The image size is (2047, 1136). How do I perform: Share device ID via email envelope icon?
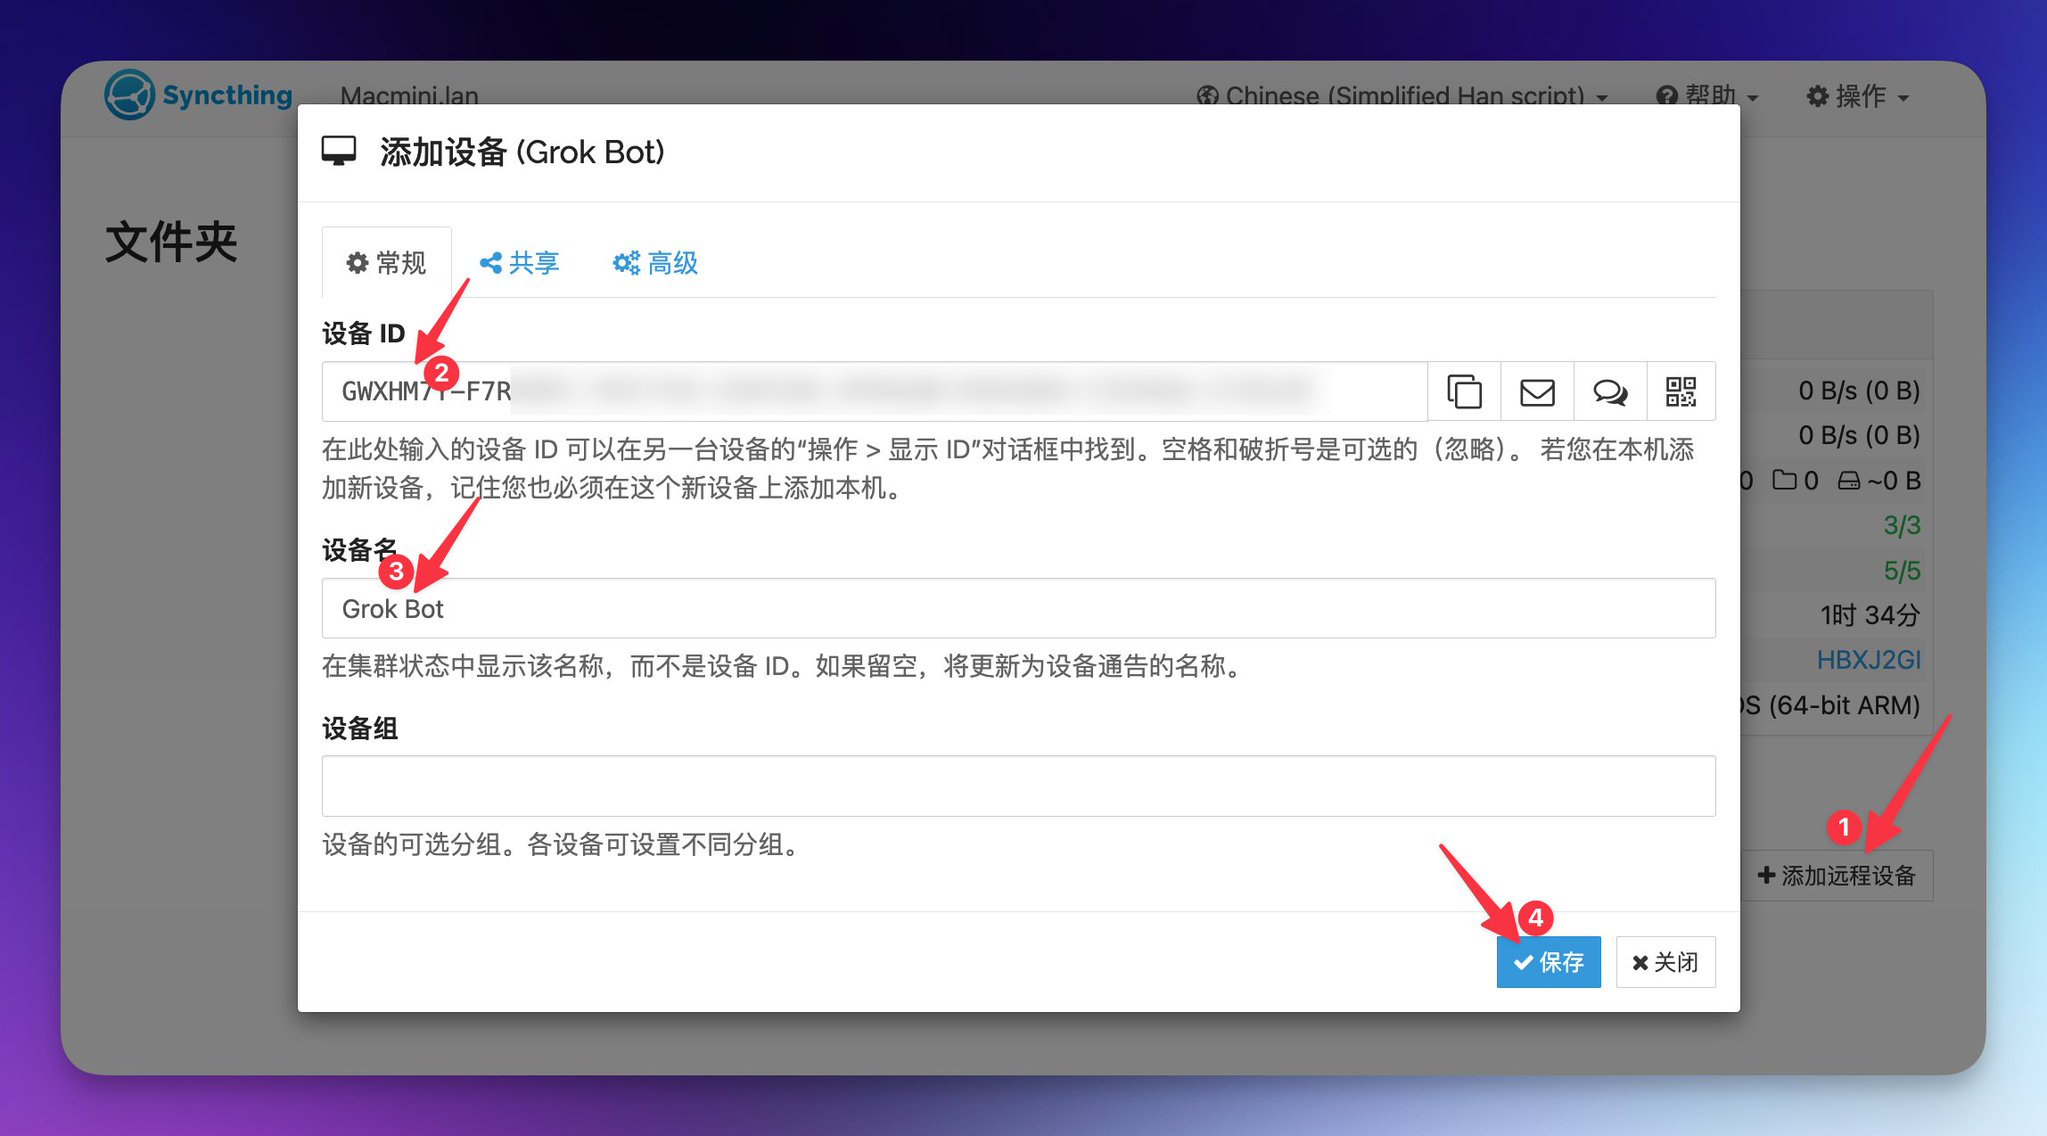coord(1537,391)
